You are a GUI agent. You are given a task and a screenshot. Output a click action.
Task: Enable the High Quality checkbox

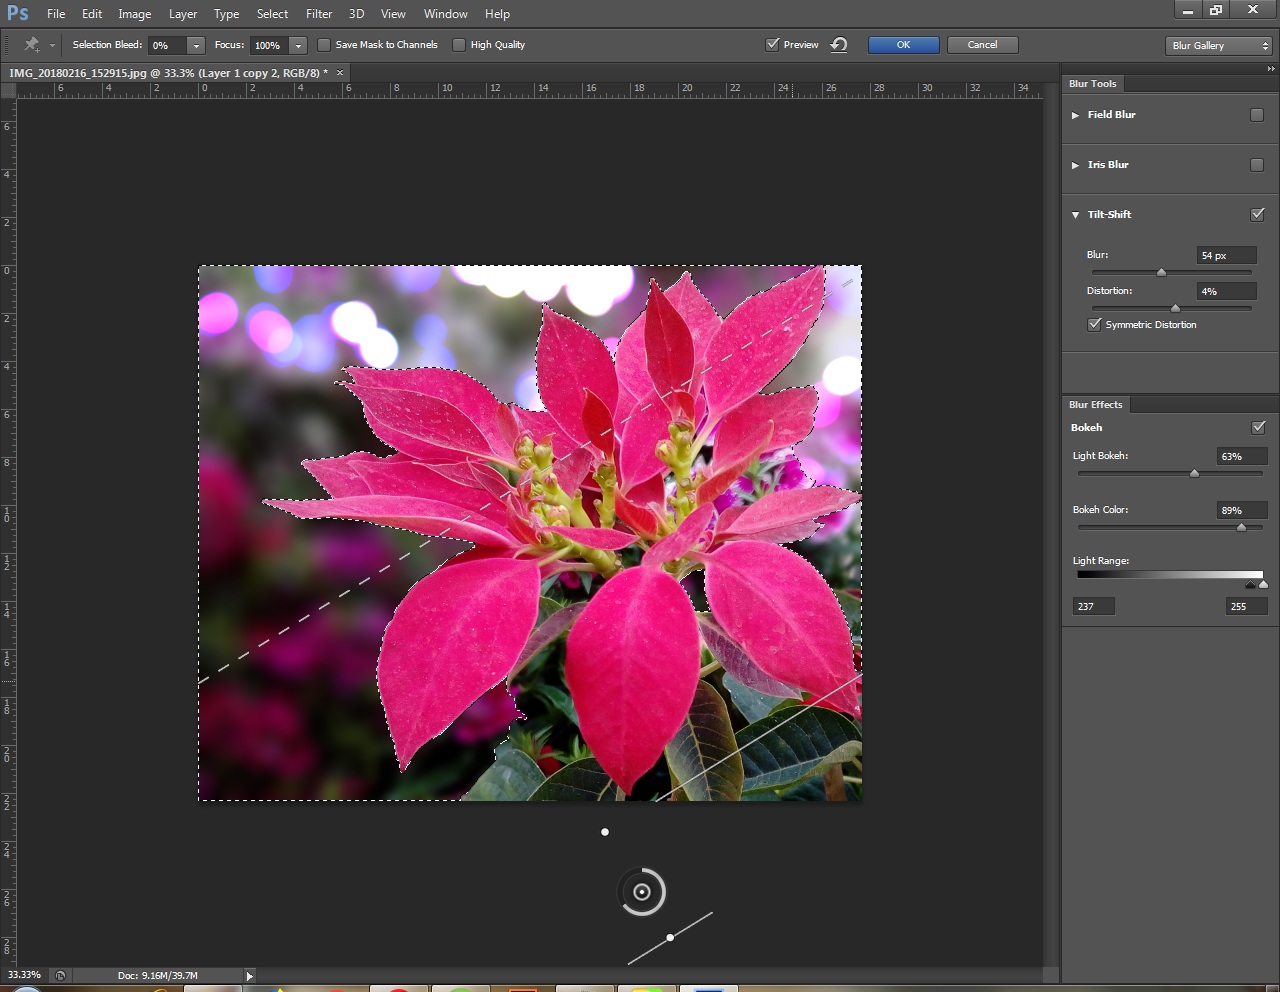tap(459, 45)
